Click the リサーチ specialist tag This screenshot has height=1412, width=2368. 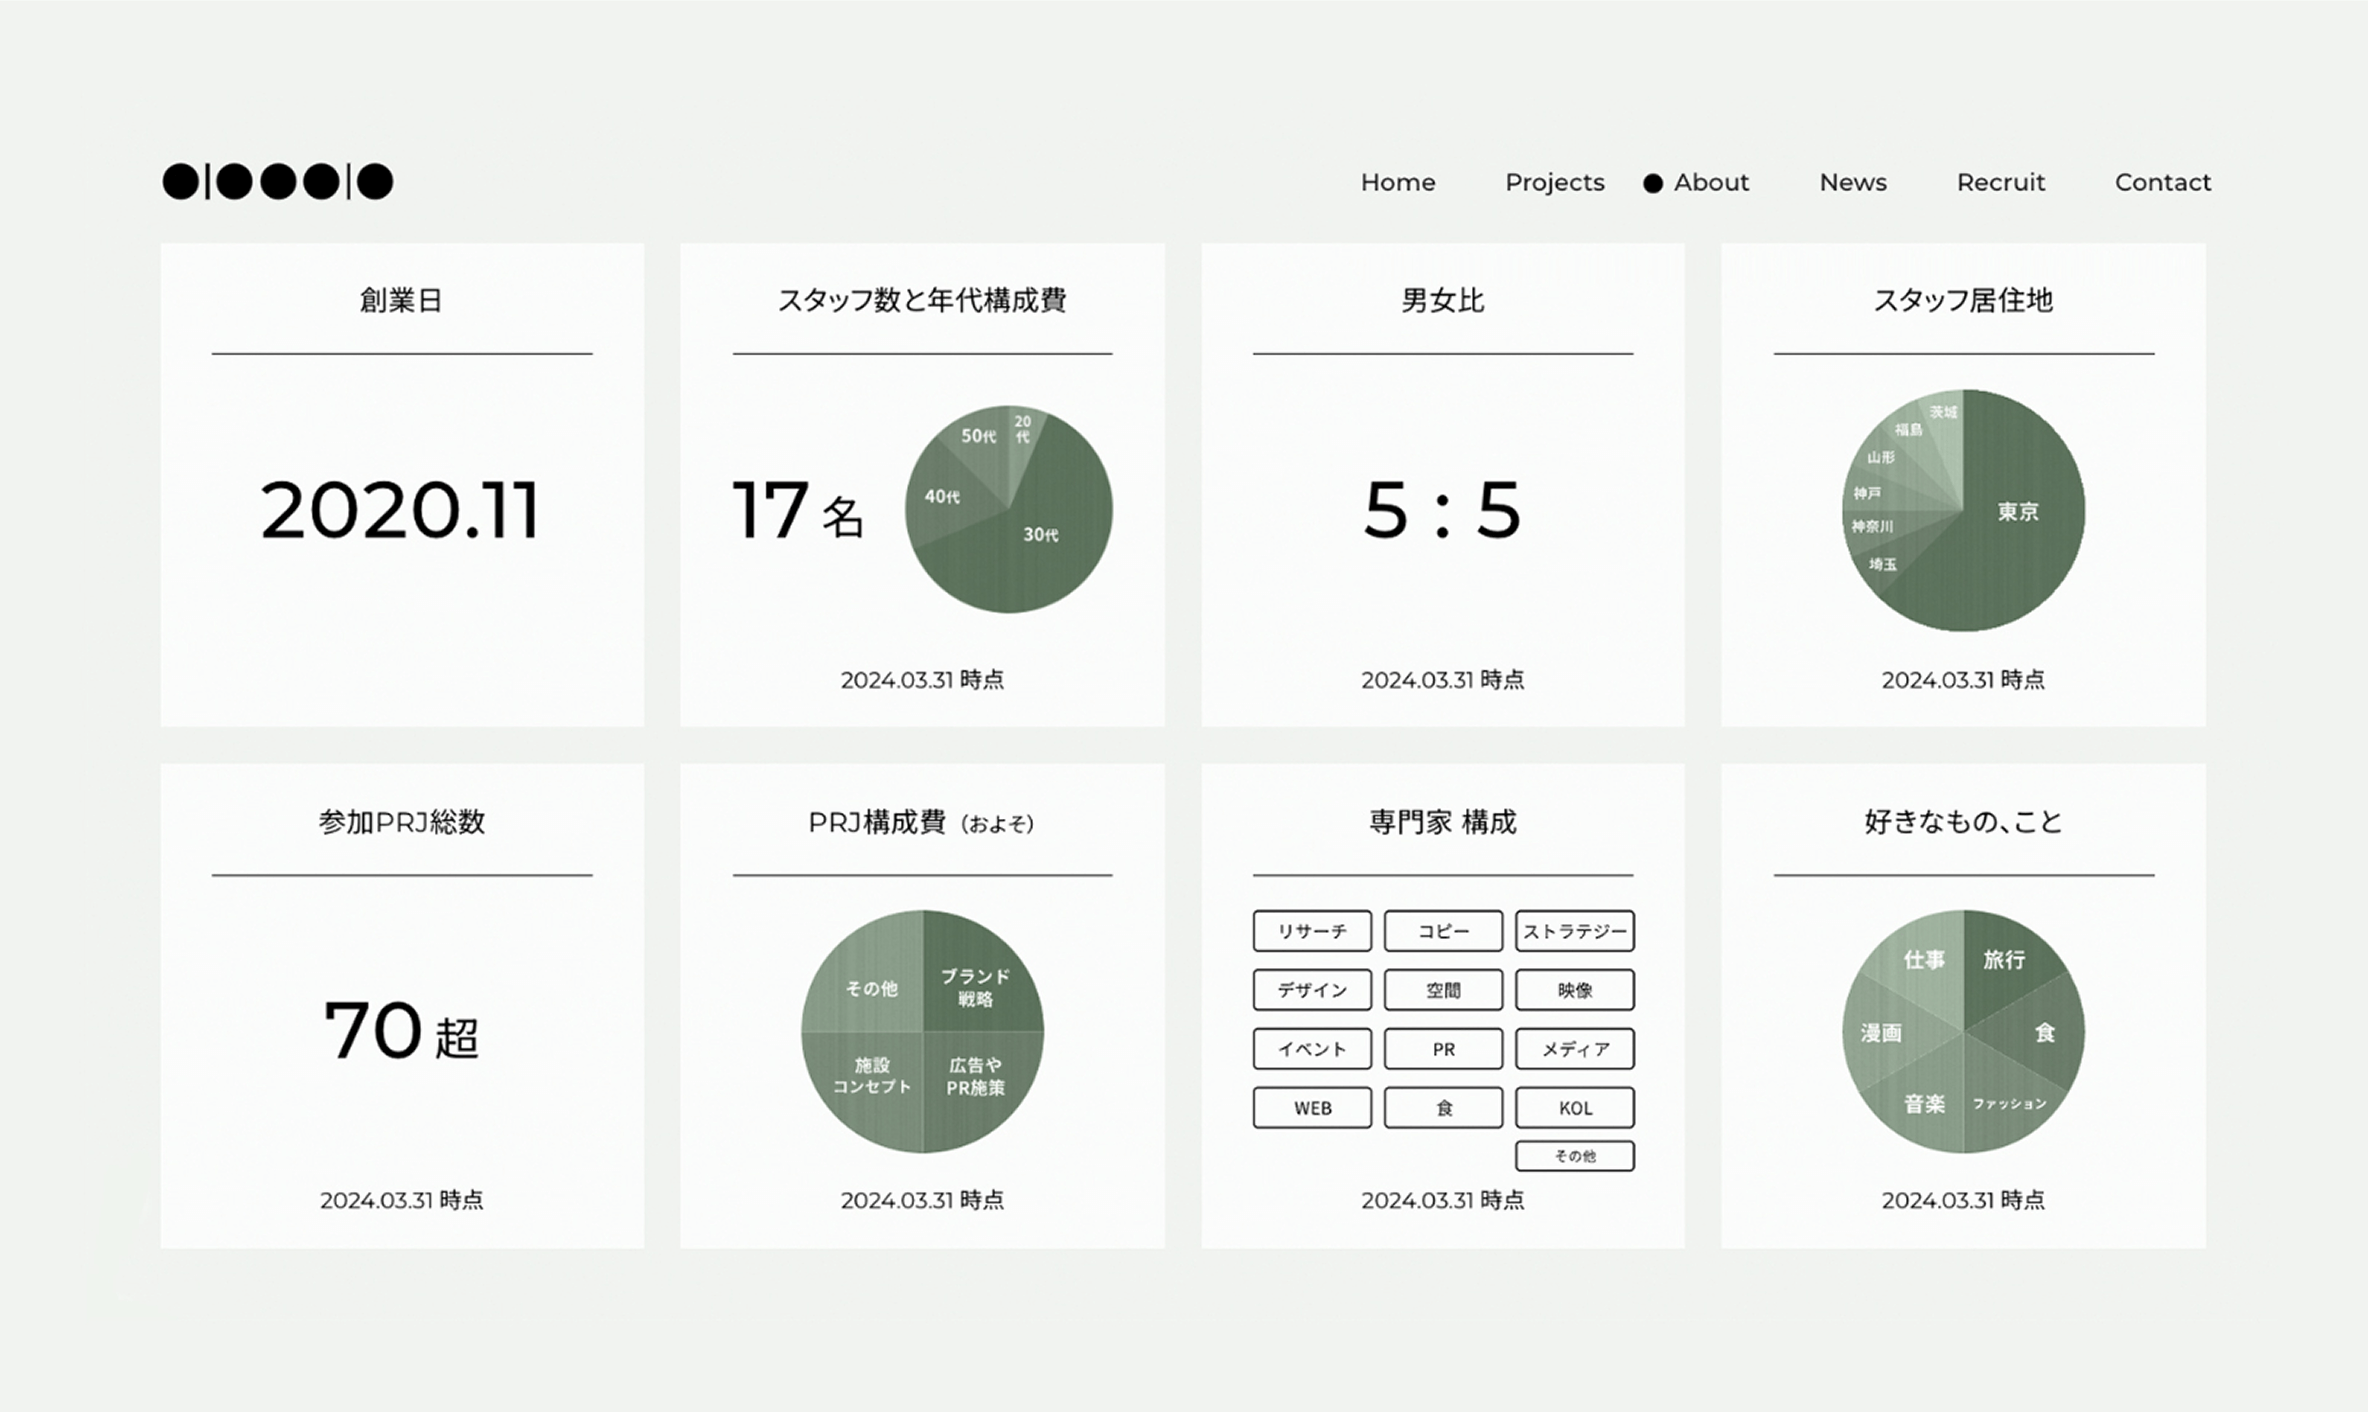tap(1312, 931)
